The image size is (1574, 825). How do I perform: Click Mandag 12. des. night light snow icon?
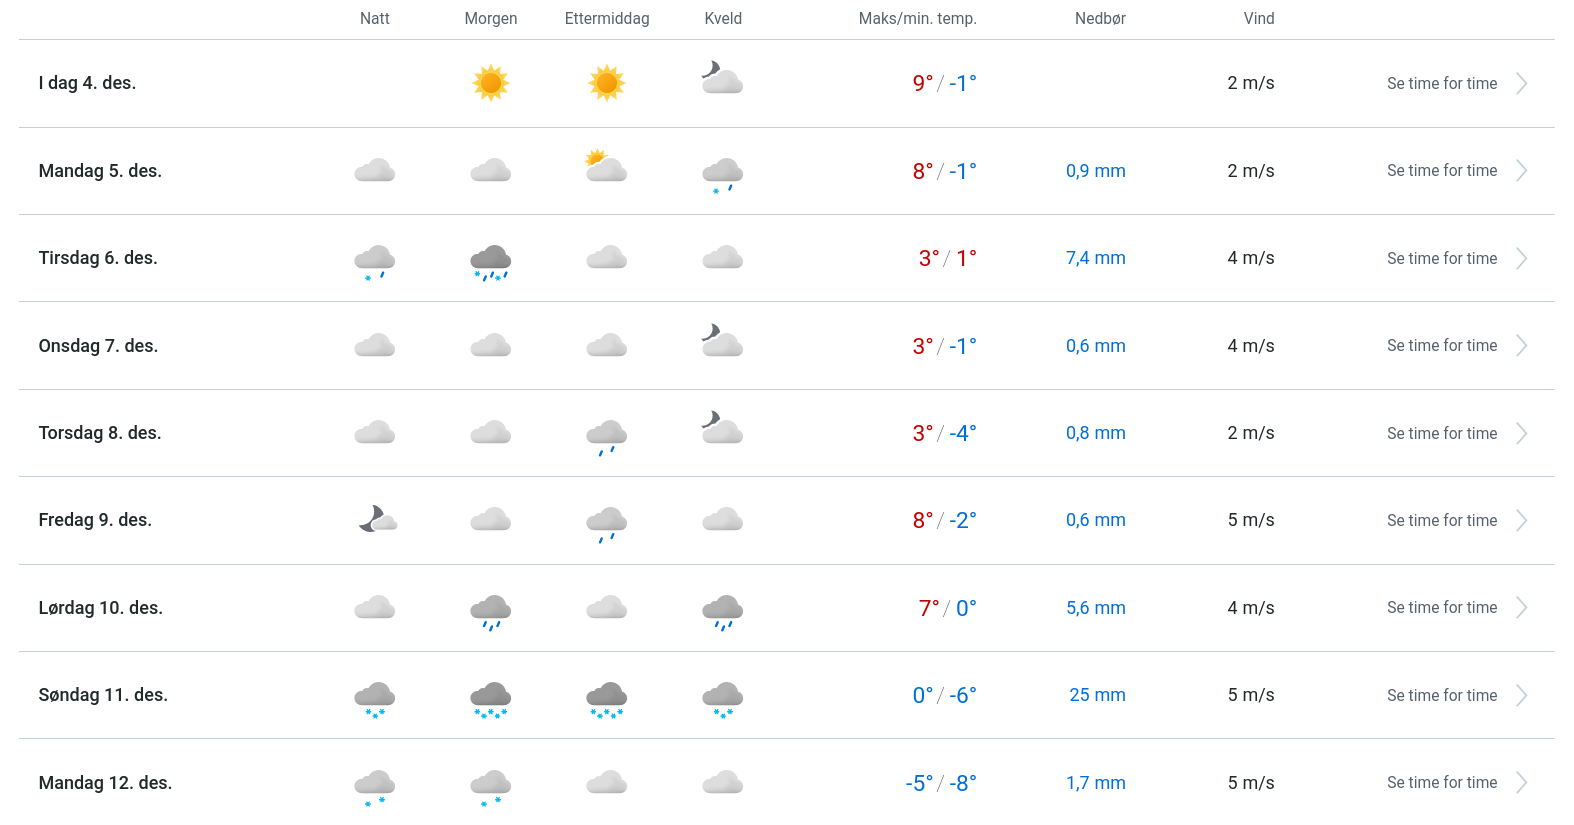(375, 785)
